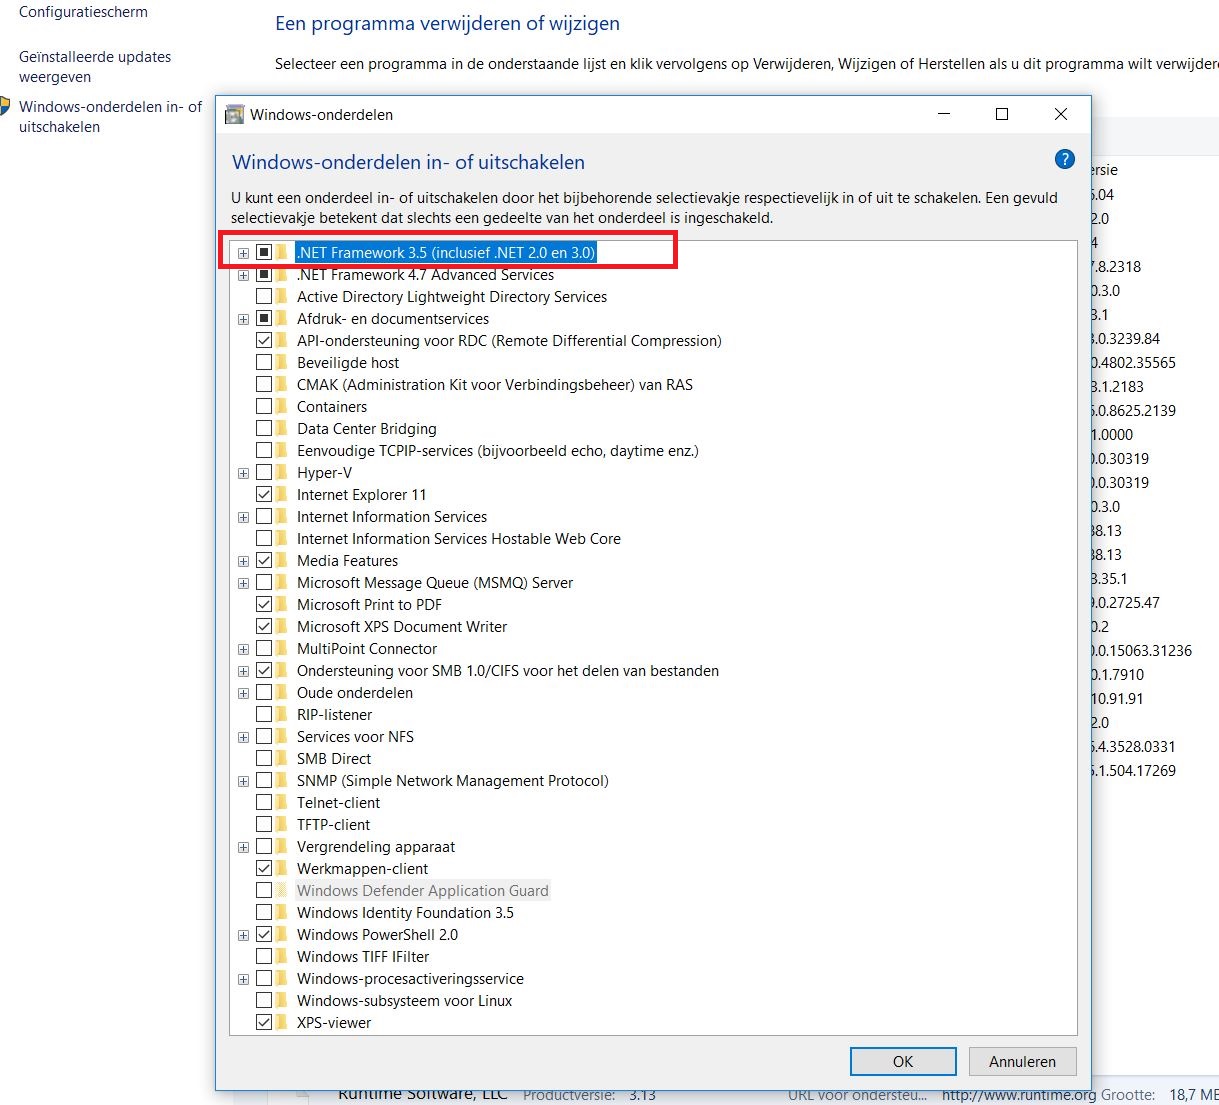Click the folder icon next to XPS-viewer

tap(282, 1023)
